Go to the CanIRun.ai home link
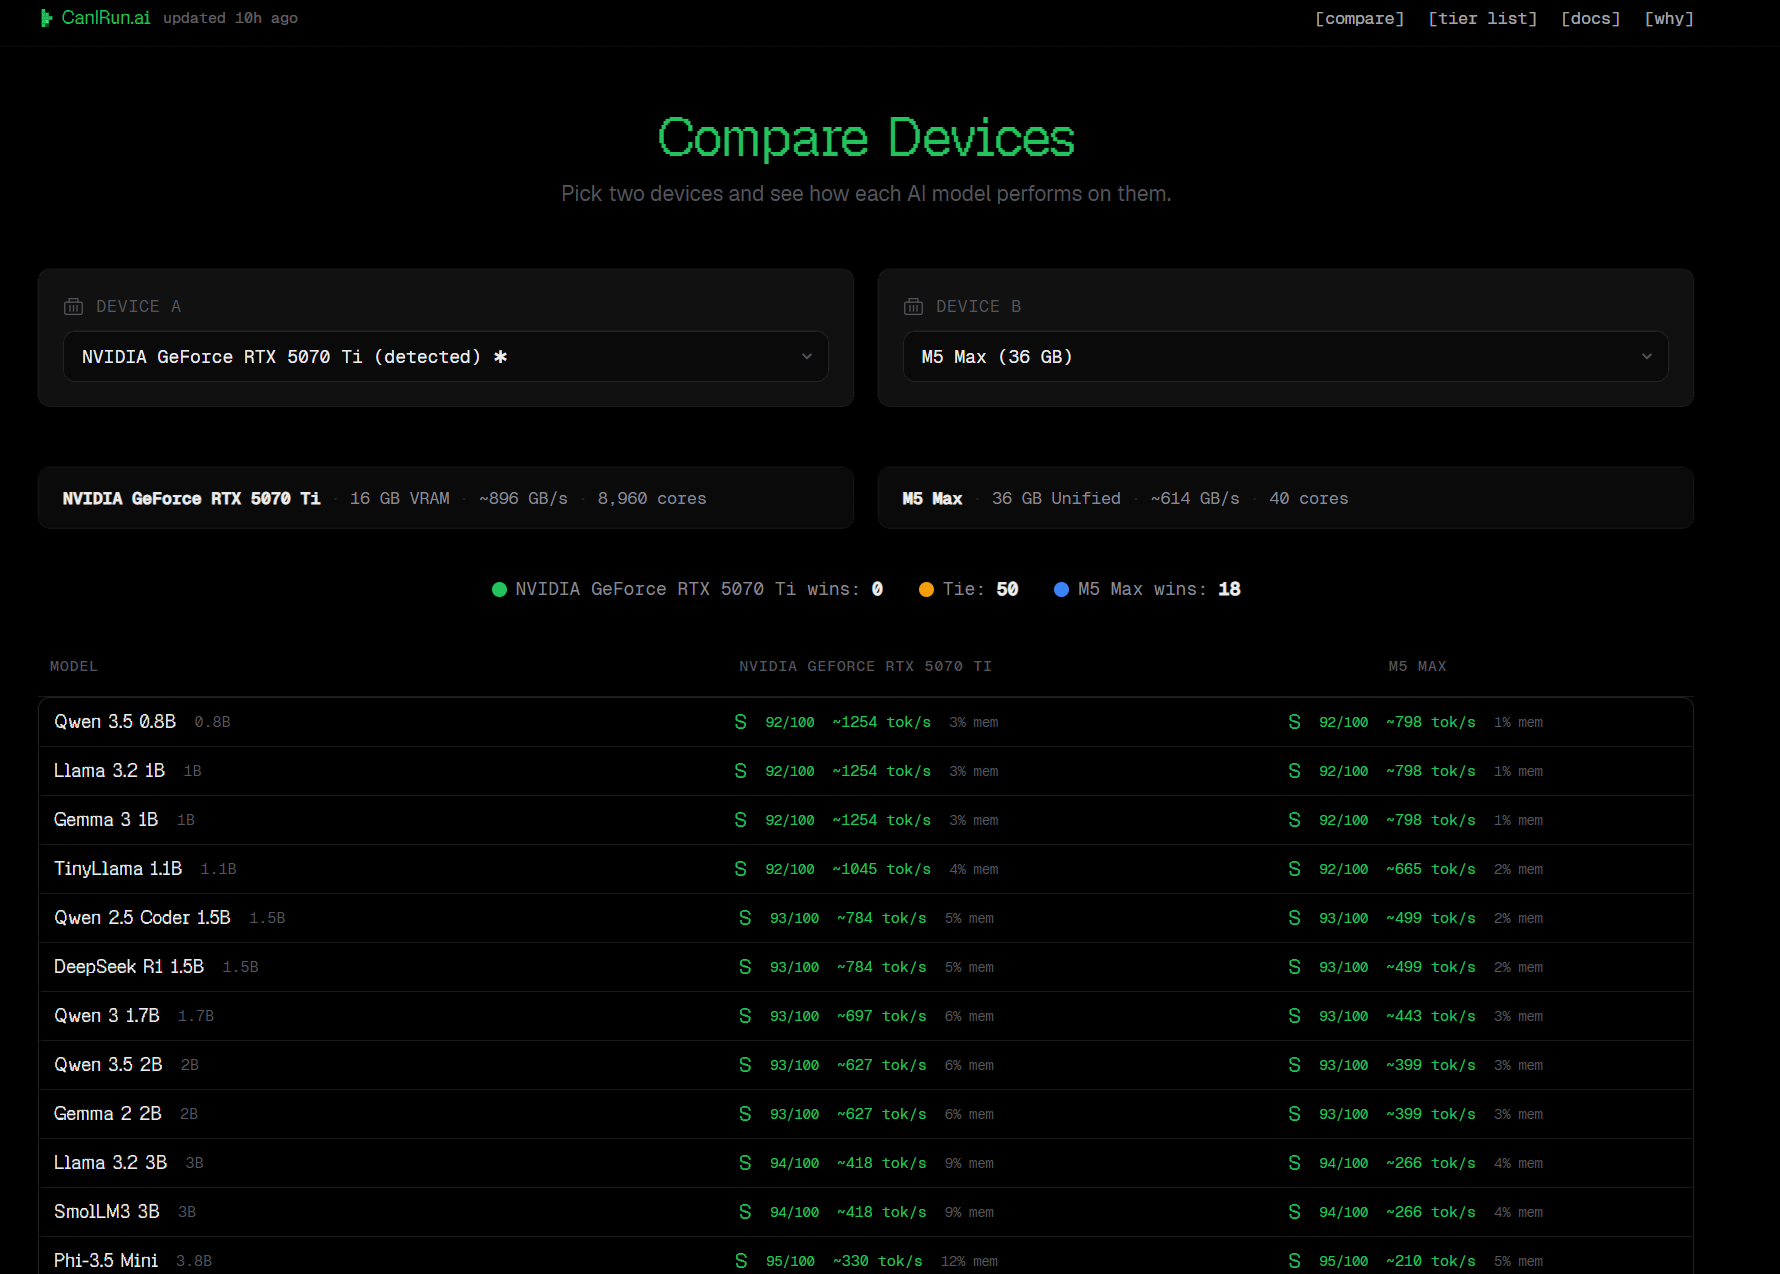 coord(105,18)
